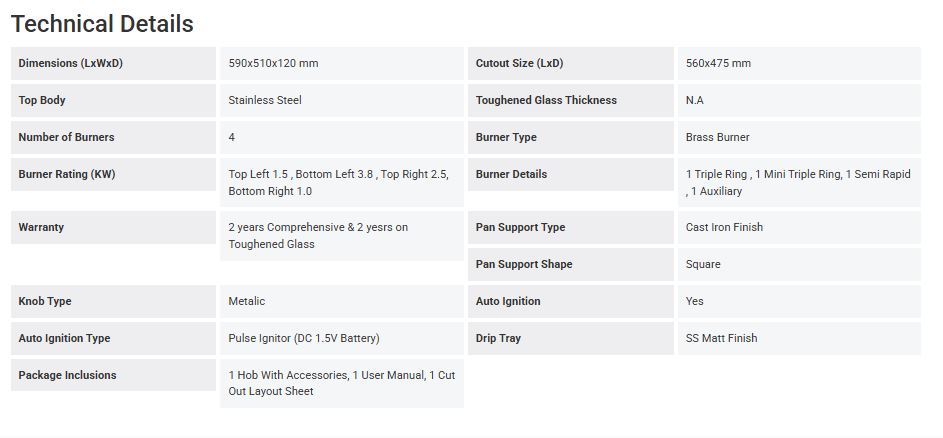Select the SS Matt Finish drip tray value
The width and height of the screenshot is (943, 438).
pyautogui.click(x=721, y=339)
